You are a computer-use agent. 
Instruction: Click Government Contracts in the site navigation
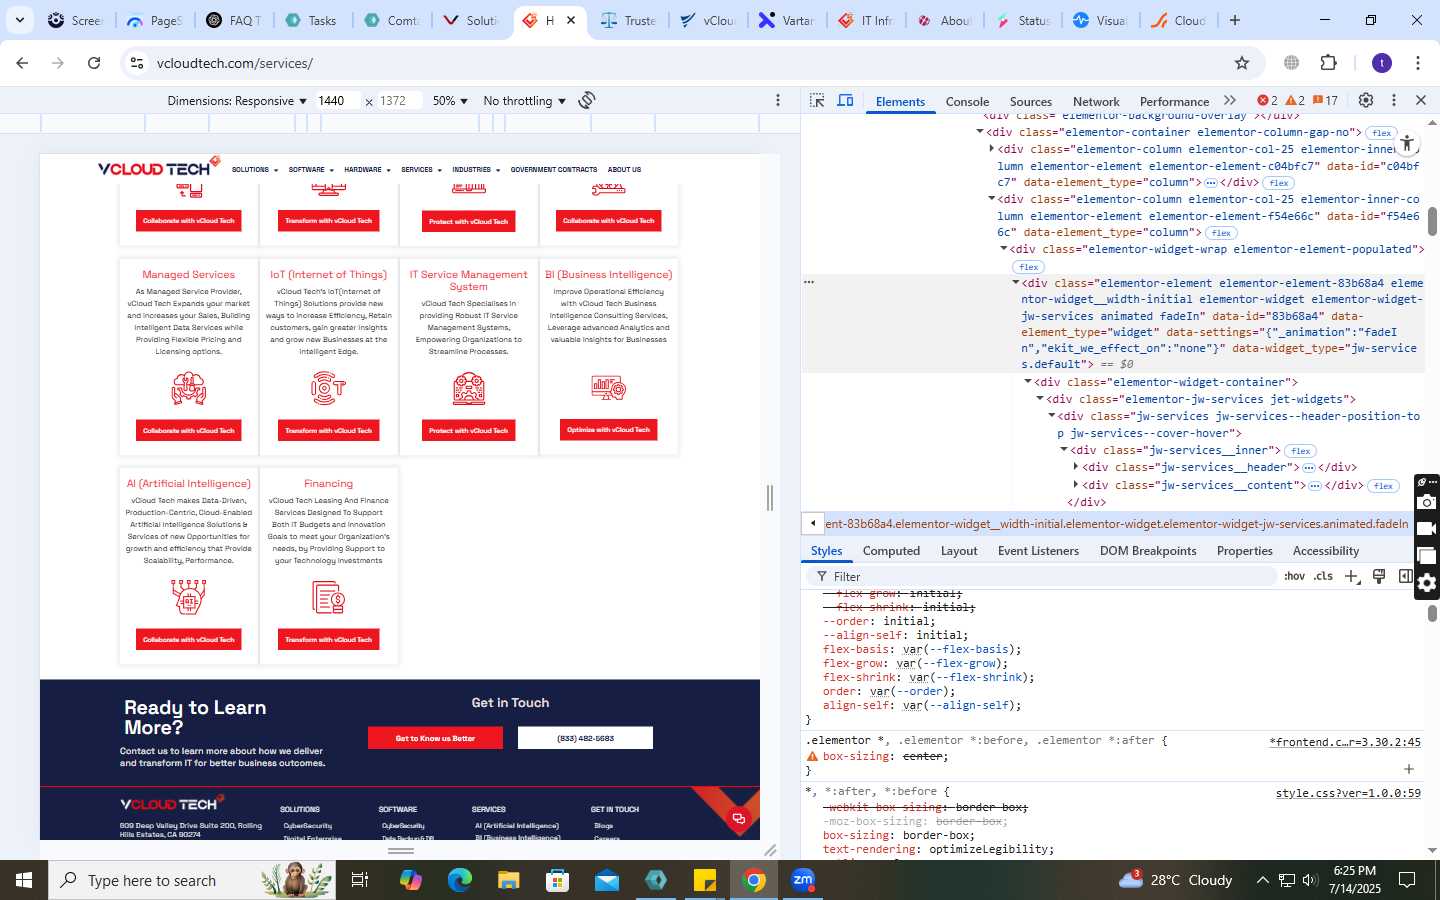pos(554,170)
